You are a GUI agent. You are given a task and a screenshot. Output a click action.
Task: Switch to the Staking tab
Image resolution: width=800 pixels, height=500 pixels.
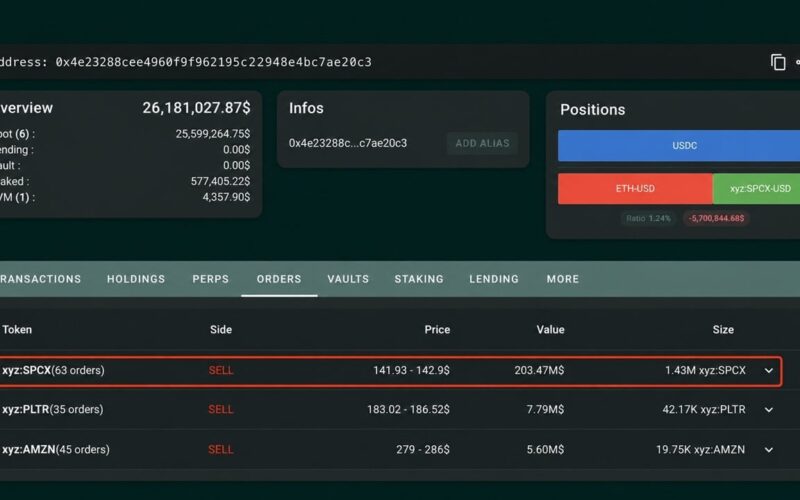419,279
